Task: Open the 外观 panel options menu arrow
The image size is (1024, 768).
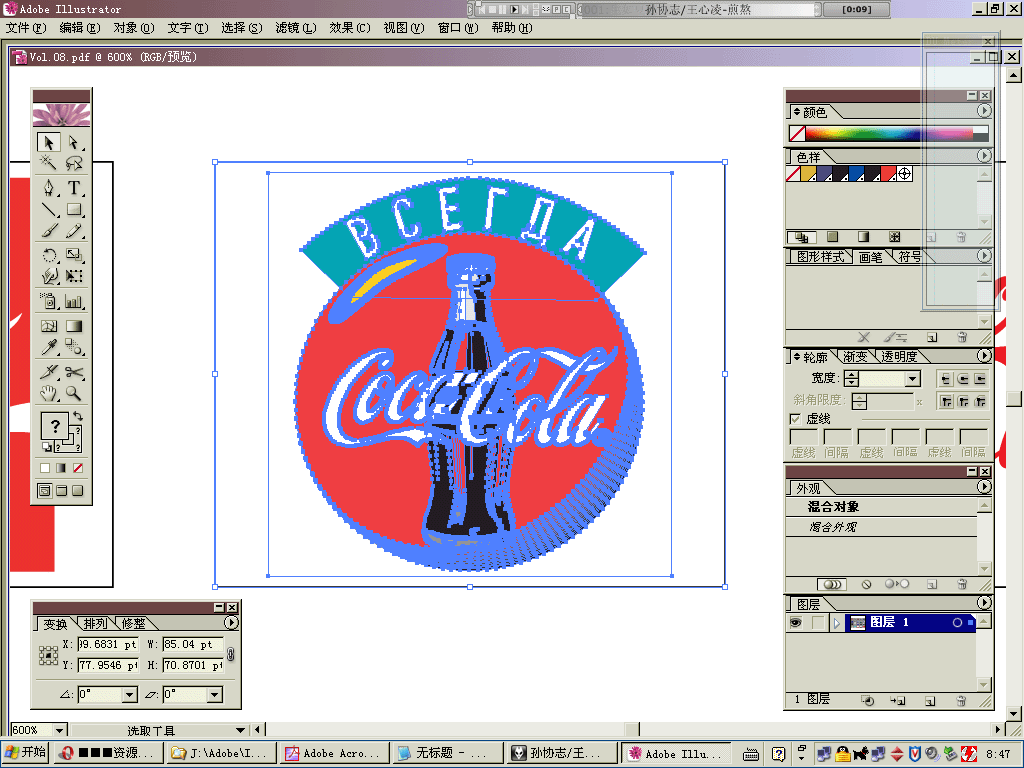Action: 984,487
